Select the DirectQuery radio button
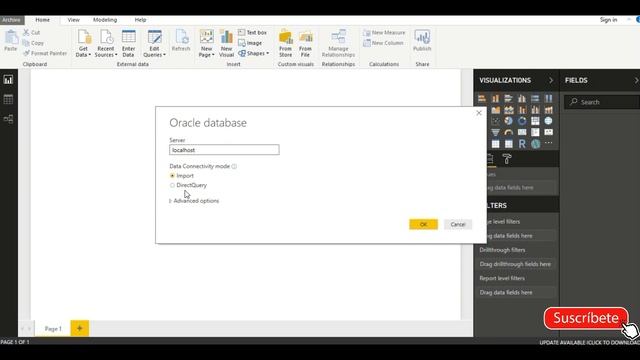 click(172, 185)
